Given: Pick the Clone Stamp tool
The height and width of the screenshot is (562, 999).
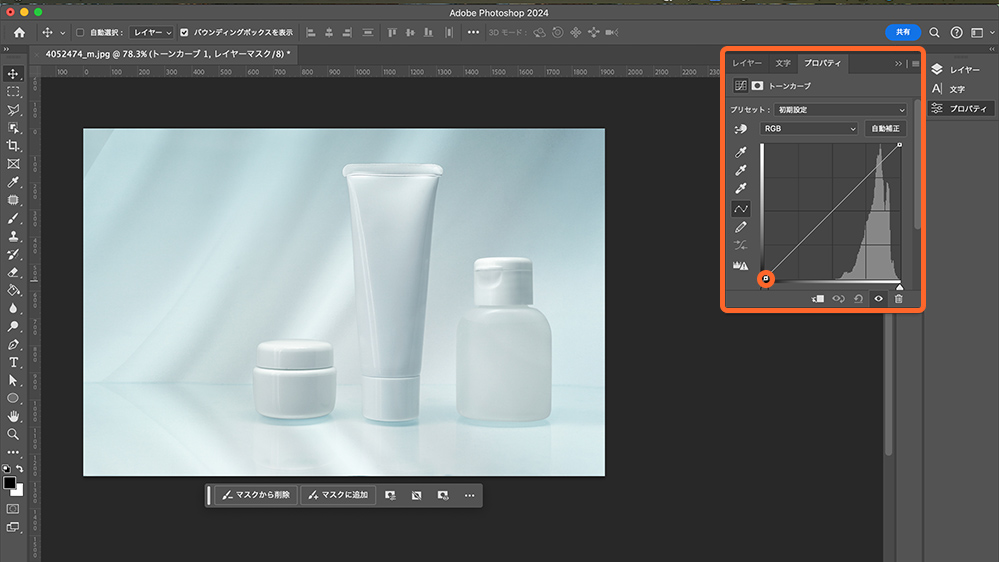Looking at the screenshot, I should (x=13, y=236).
